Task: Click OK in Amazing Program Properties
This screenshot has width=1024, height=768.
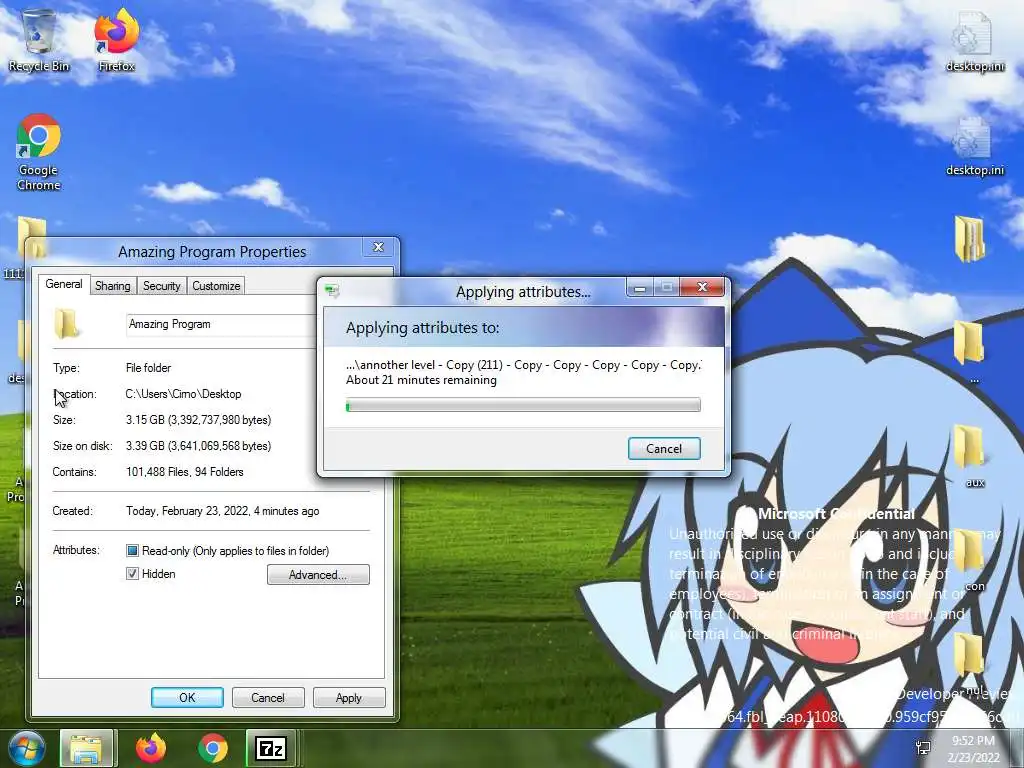Action: (x=187, y=697)
